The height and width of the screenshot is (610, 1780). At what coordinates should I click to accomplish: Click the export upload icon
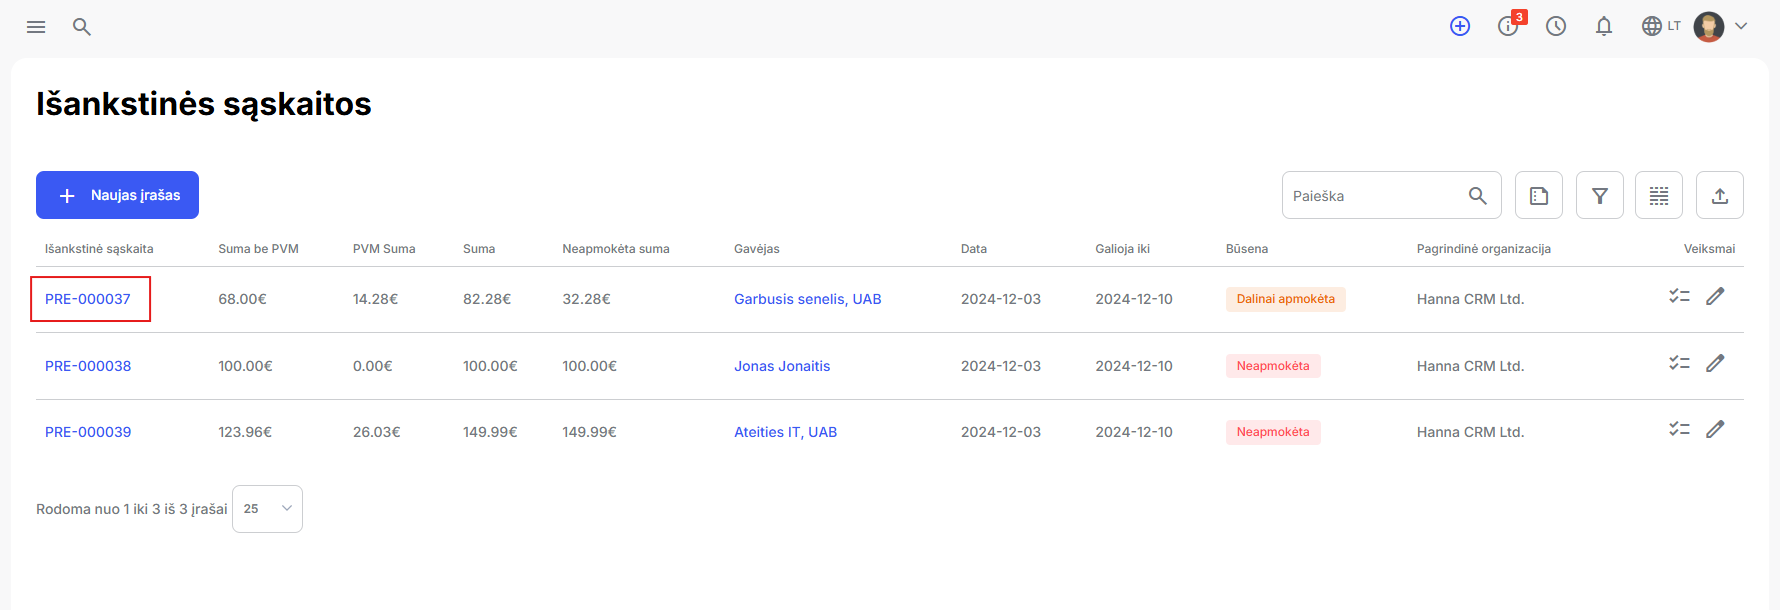pos(1720,195)
